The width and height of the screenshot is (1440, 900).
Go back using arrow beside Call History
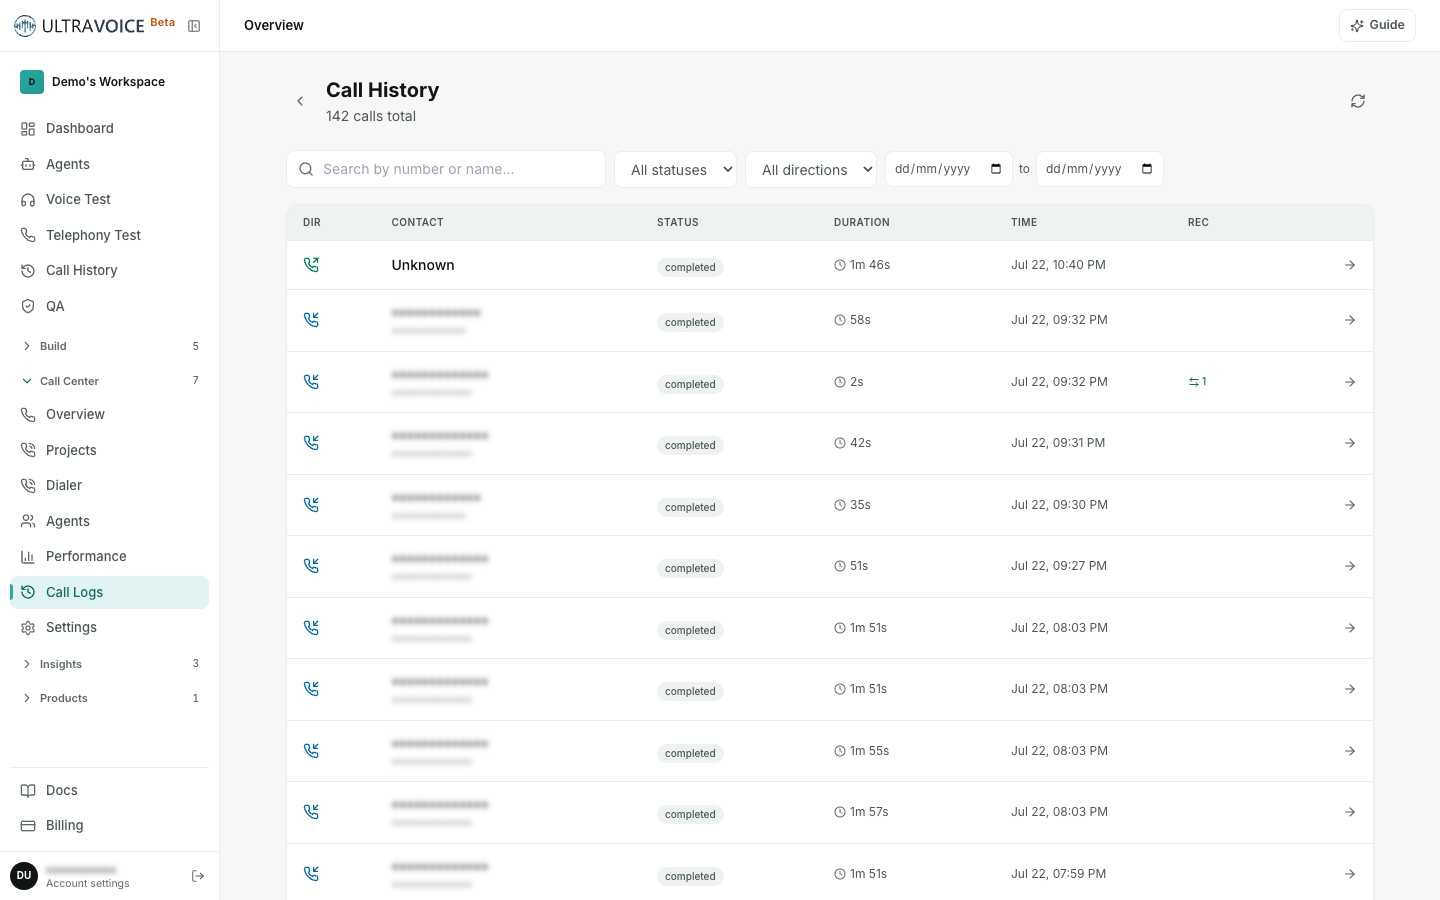[x=300, y=101]
